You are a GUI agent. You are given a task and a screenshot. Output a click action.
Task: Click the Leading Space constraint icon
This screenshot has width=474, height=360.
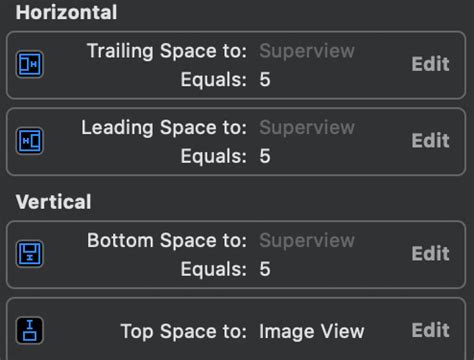[30, 141]
